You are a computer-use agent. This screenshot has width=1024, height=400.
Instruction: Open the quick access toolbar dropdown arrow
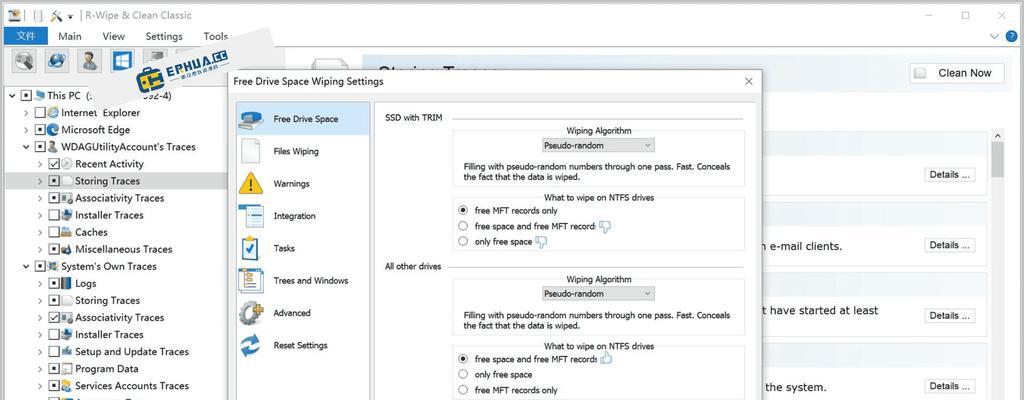71,16
